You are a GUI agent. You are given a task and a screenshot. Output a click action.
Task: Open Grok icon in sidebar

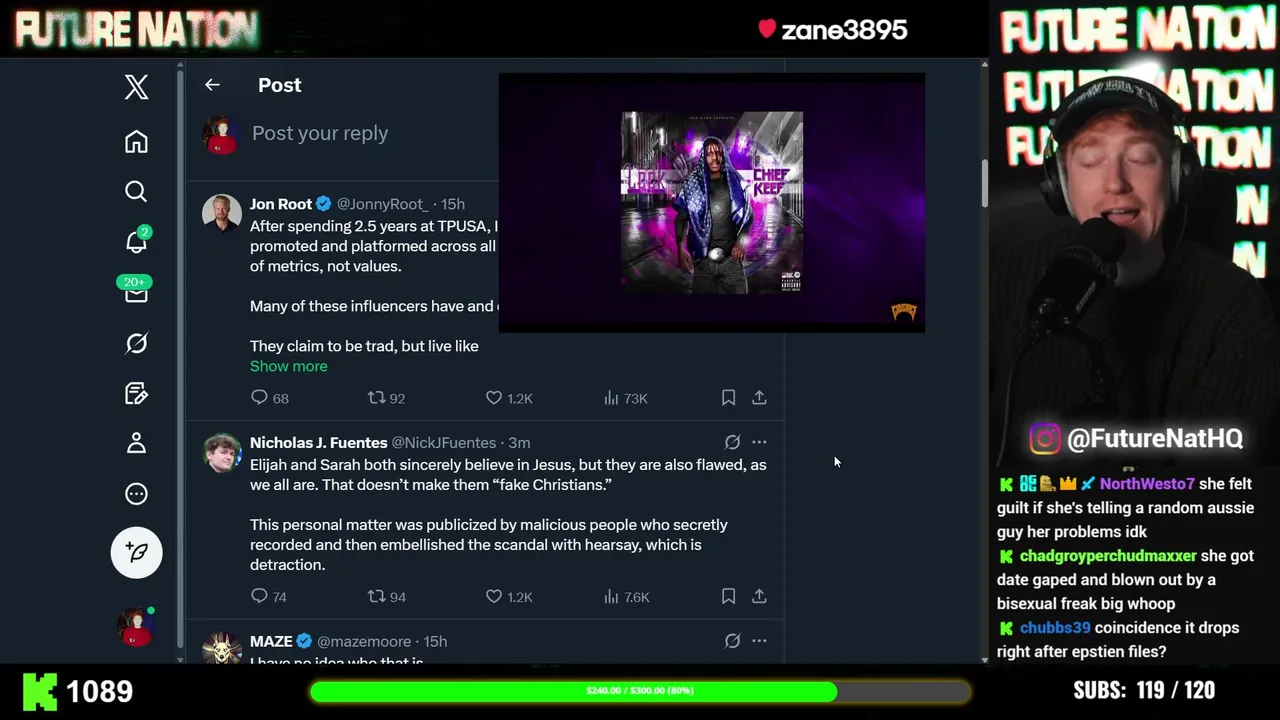[x=137, y=343]
